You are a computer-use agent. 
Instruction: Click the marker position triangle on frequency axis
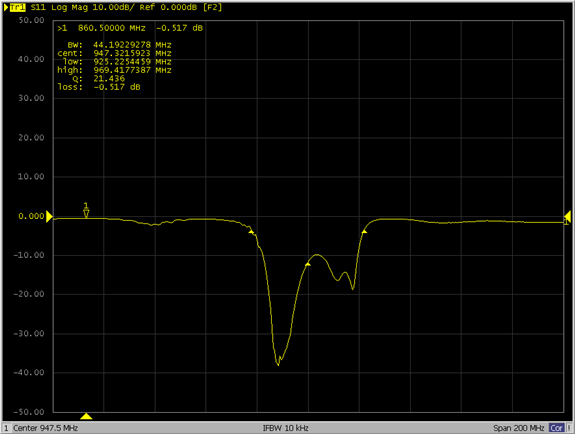[x=86, y=416]
